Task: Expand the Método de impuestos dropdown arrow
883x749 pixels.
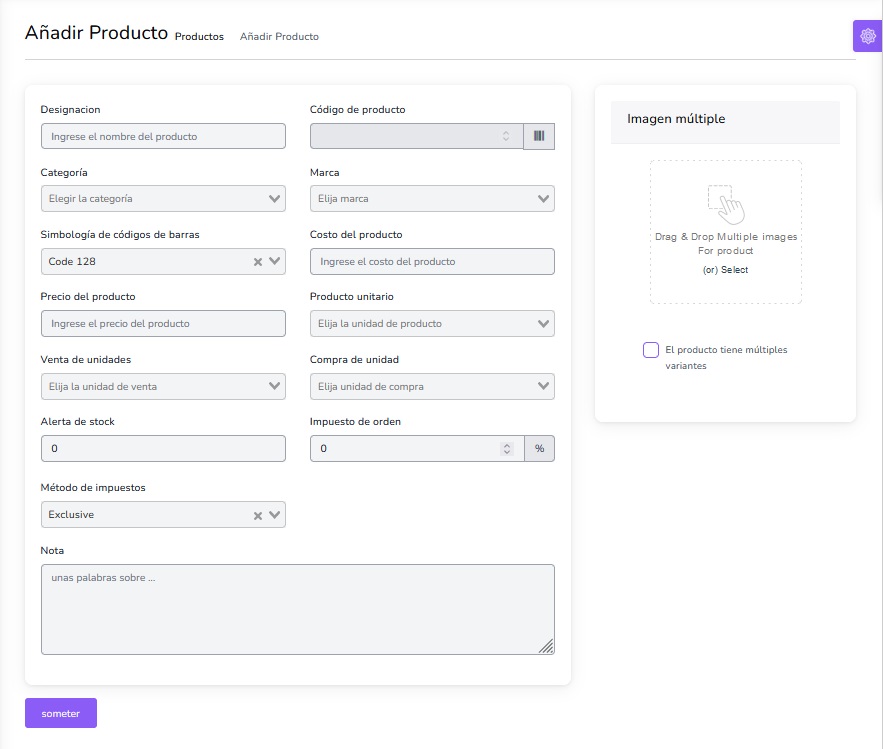Action: click(x=274, y=515)
